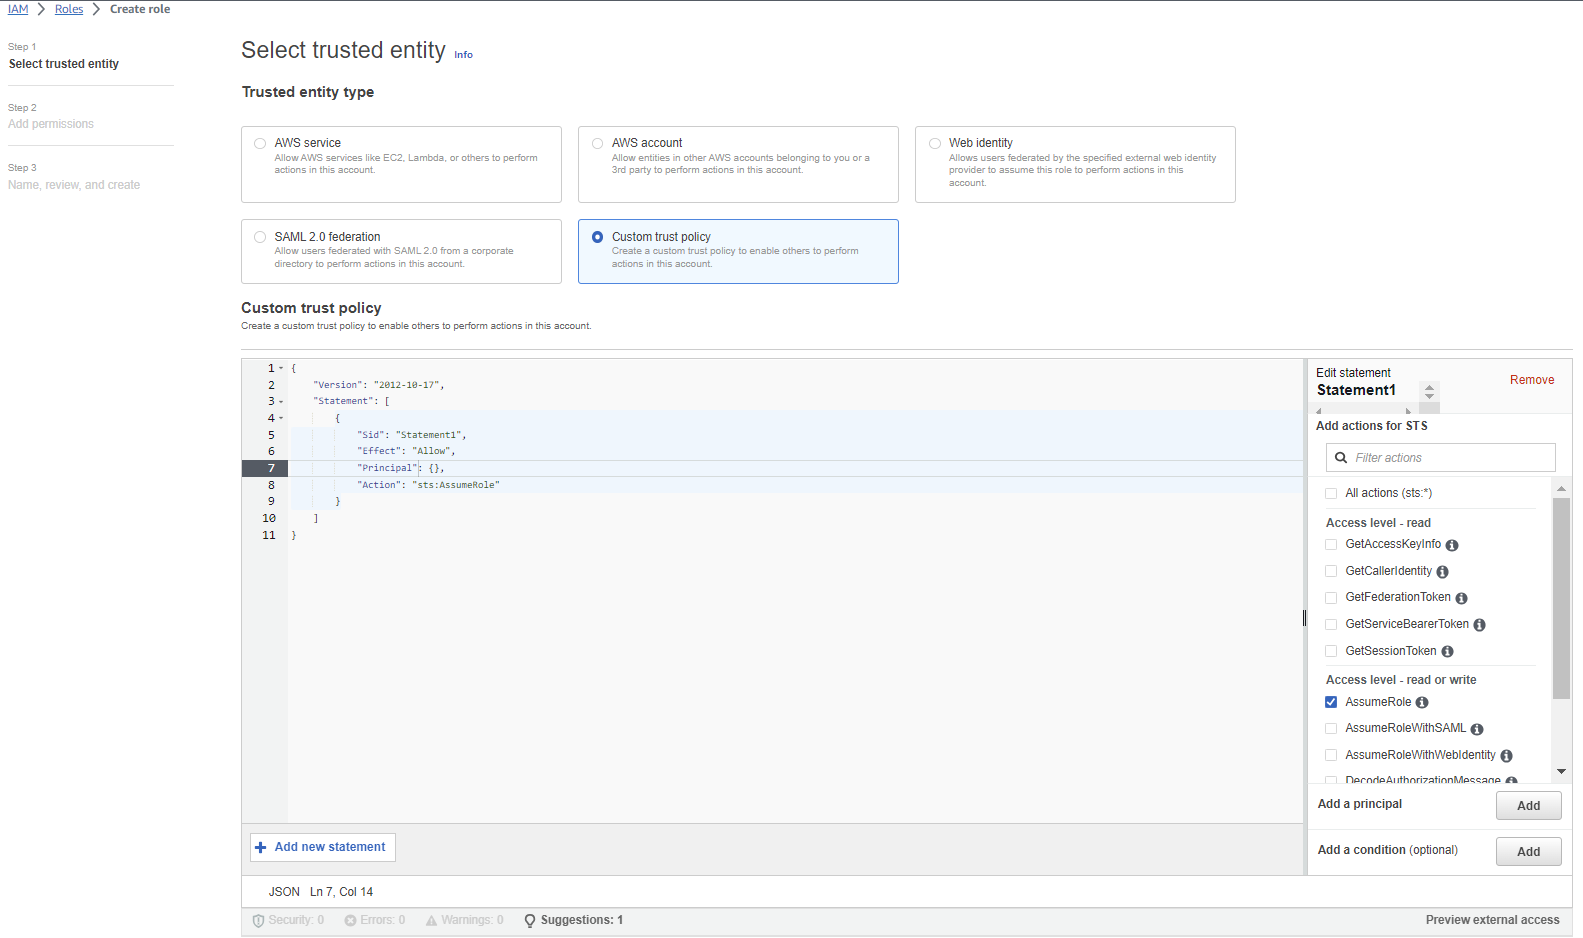
Task: Click info icon next to AssumeRoleWithSAML
Action: click(x=1477, y=729)
